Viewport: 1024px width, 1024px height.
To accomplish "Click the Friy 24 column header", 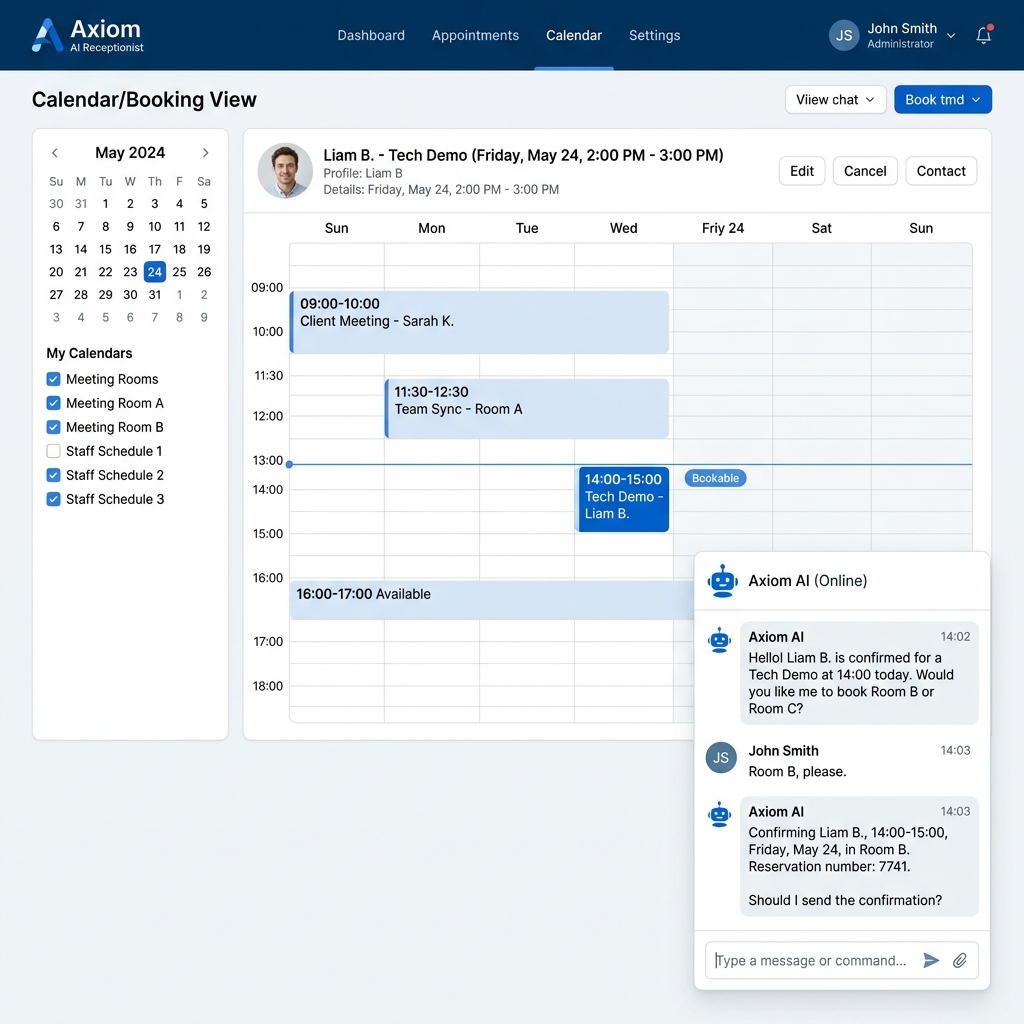I will click(723, 228).
